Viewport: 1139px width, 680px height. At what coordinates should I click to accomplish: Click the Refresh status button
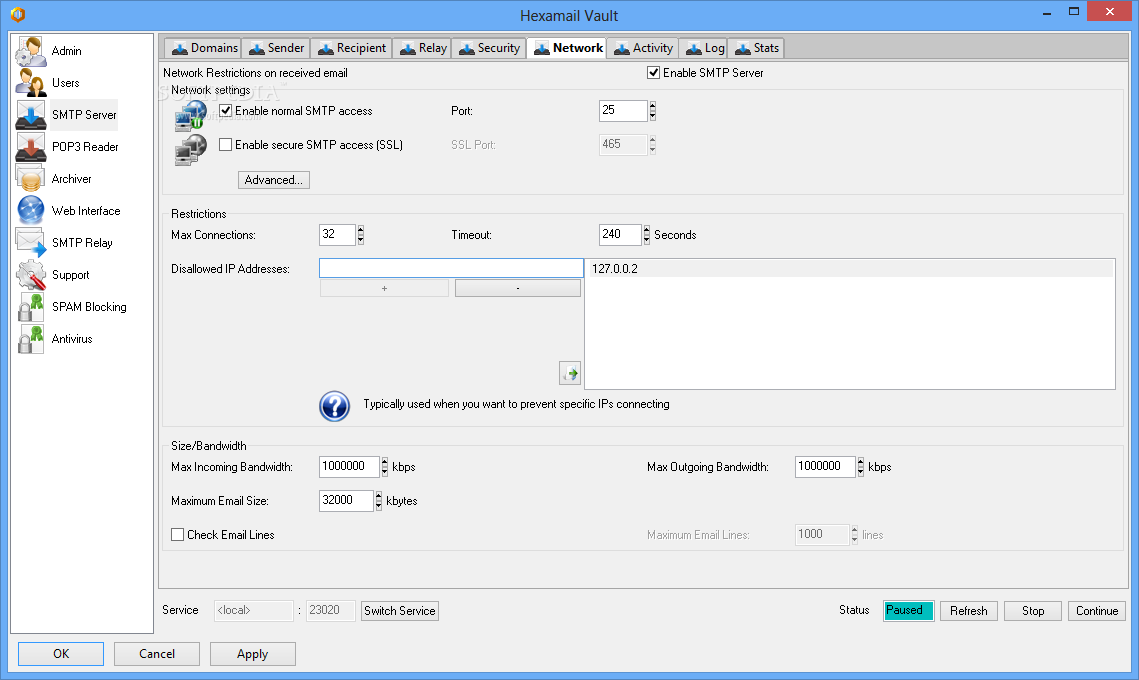tap(968, 611)
